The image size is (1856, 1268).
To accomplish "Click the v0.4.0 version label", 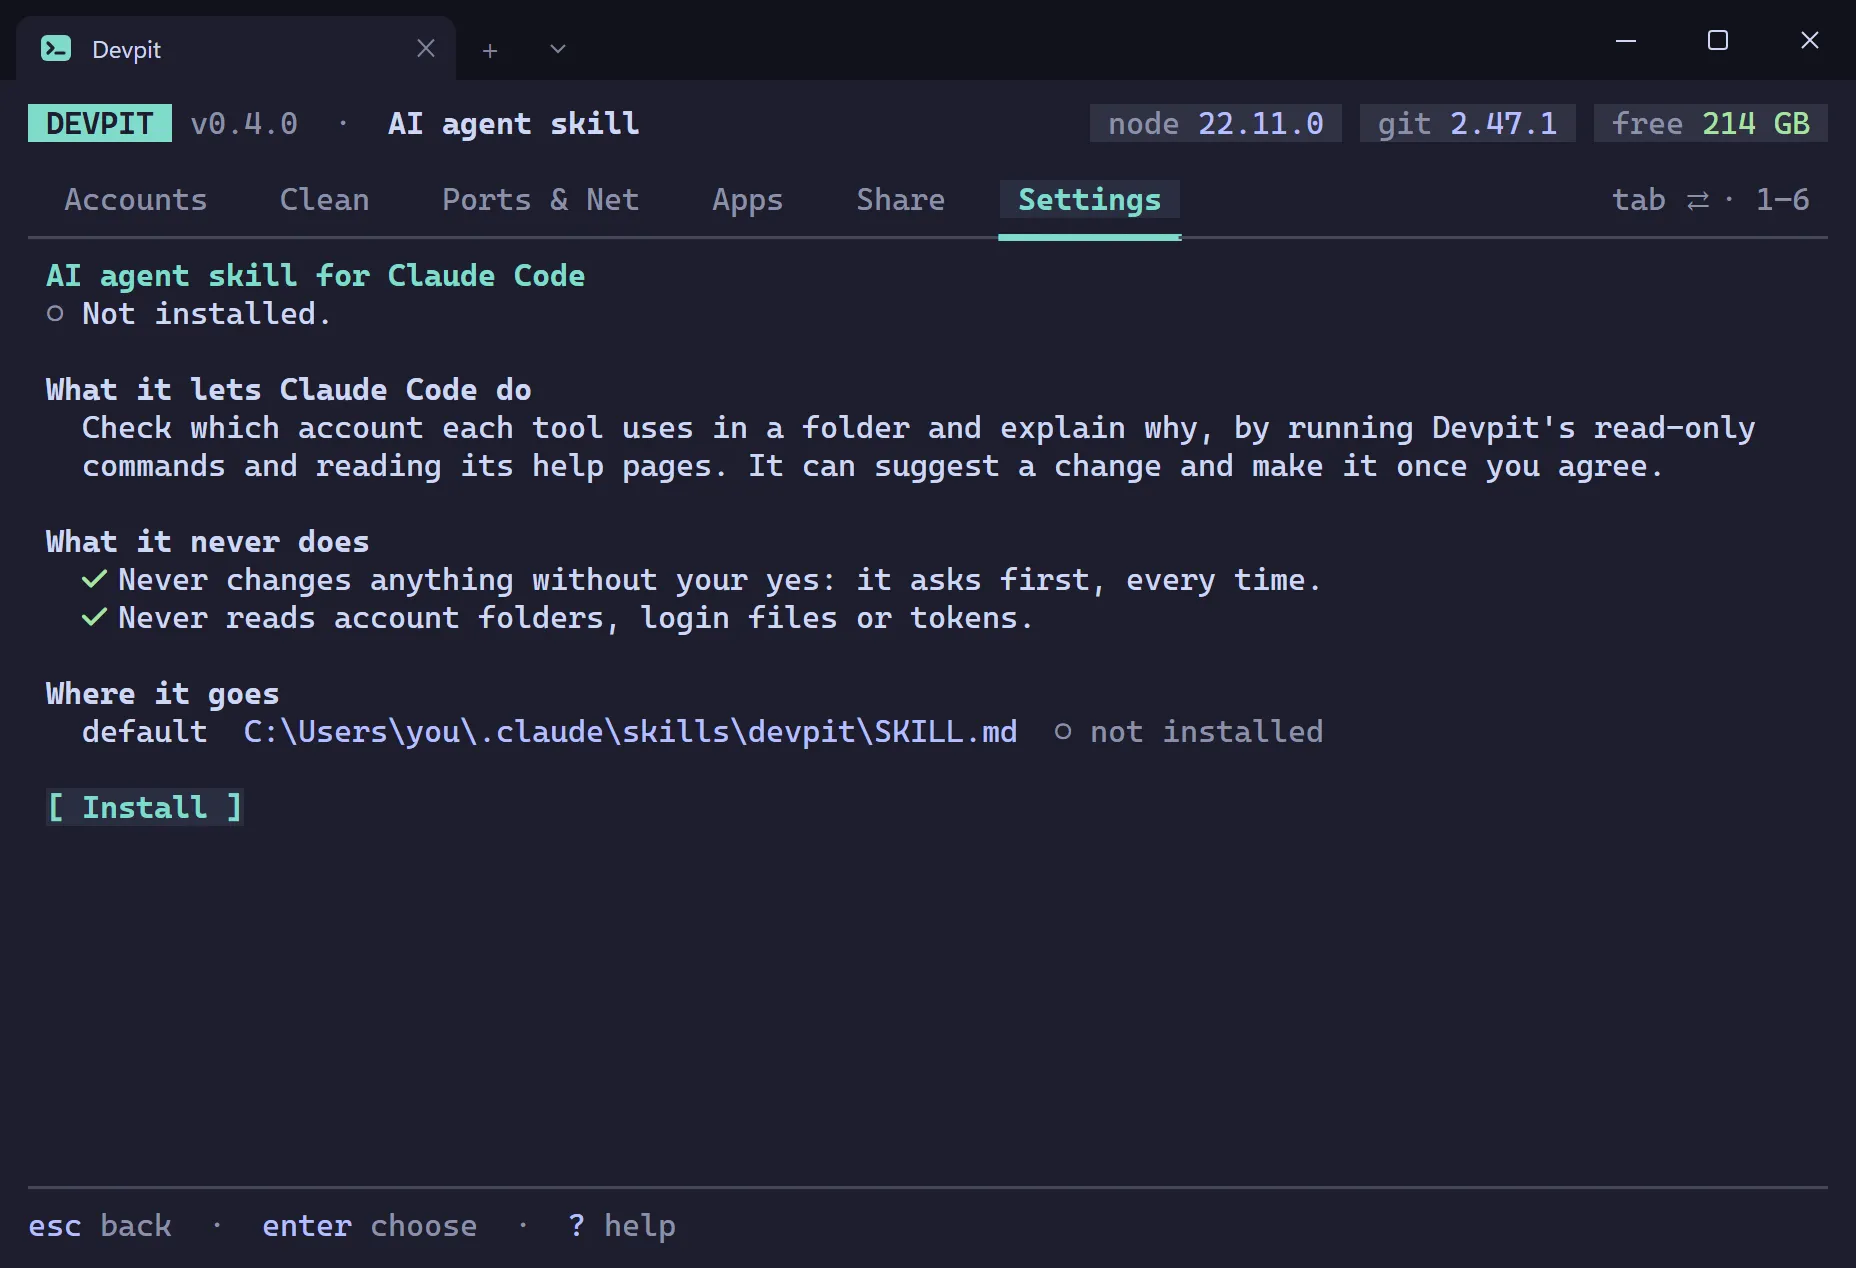I will (245, 124).
